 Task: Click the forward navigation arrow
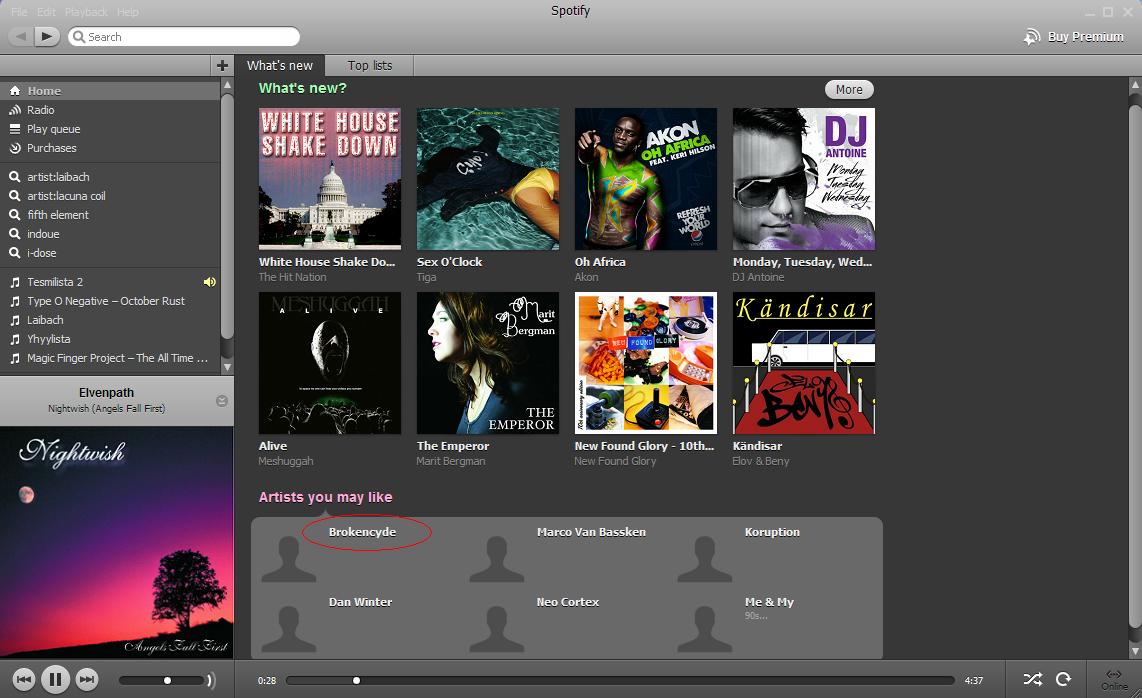pos(47,37)
